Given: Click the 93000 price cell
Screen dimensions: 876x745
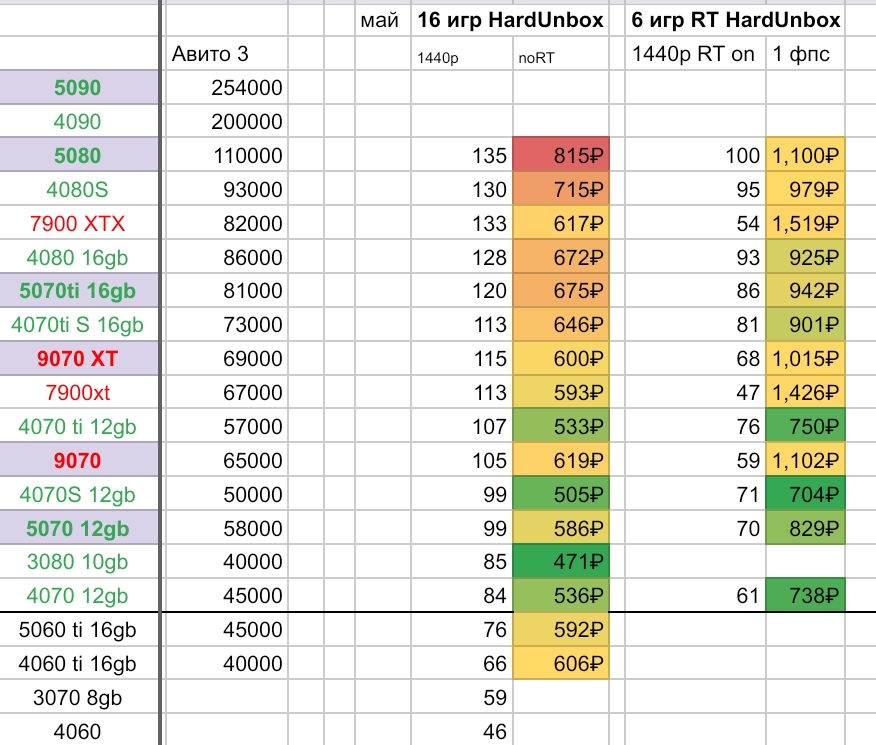Looking at the screenshot, I should tap(227, 189).
